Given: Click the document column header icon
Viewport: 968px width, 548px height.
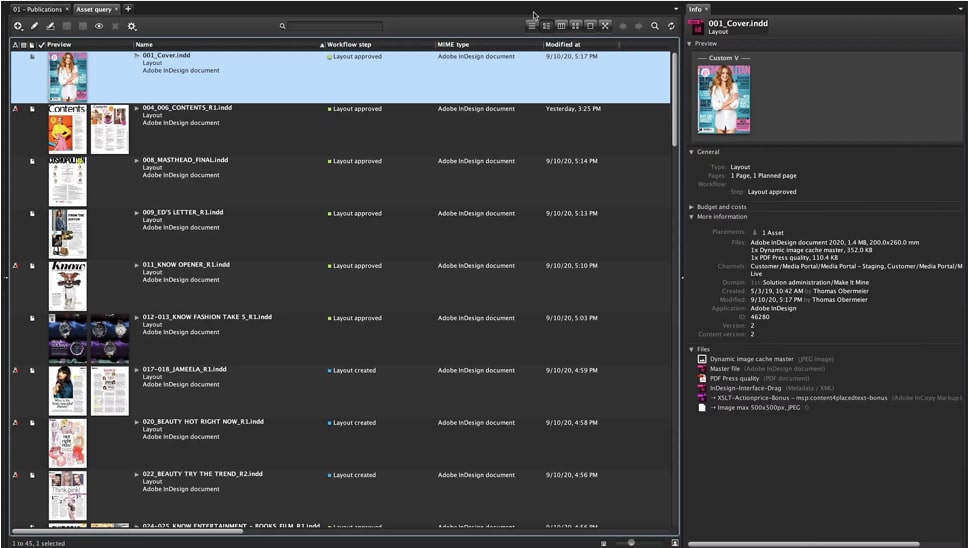Looking at the screenshot, I should [32, 44].
